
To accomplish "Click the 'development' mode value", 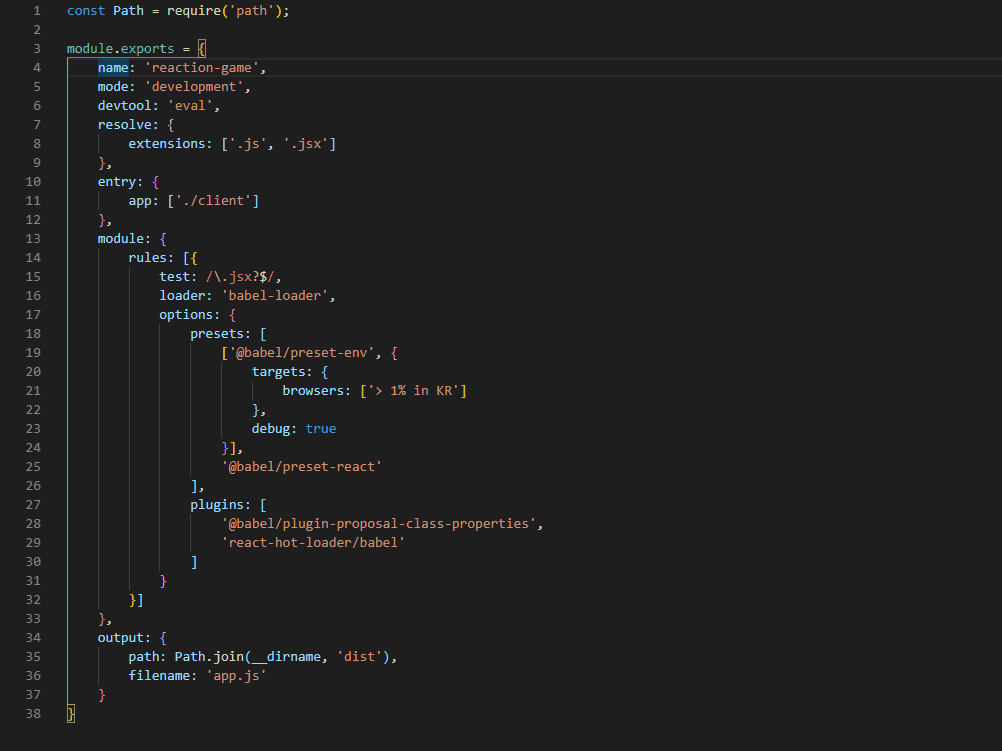I will click(194, 87).
